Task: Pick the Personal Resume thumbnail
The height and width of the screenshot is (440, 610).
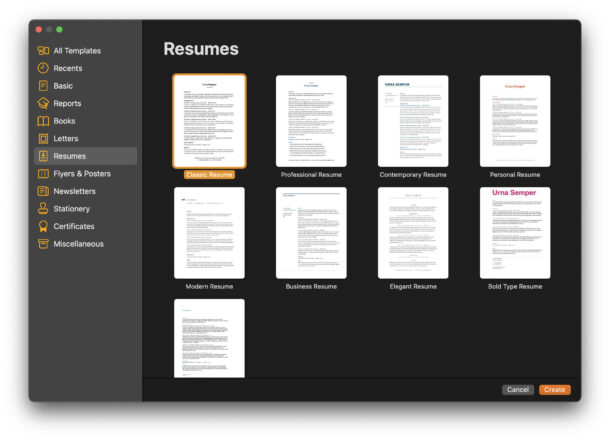Action: pos(515,121)
